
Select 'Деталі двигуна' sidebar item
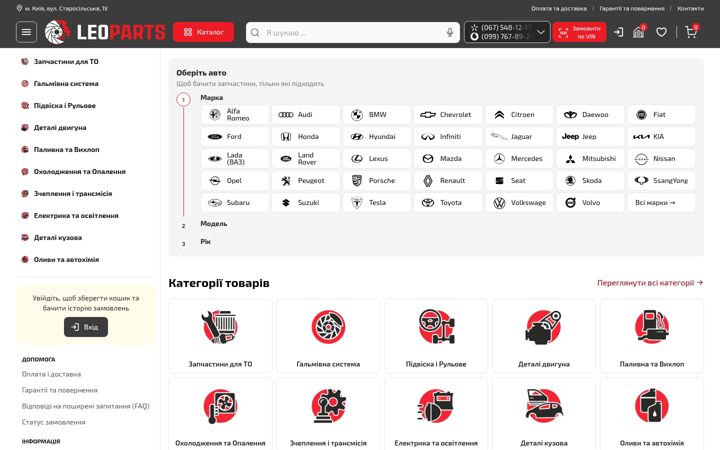point(60,128)
